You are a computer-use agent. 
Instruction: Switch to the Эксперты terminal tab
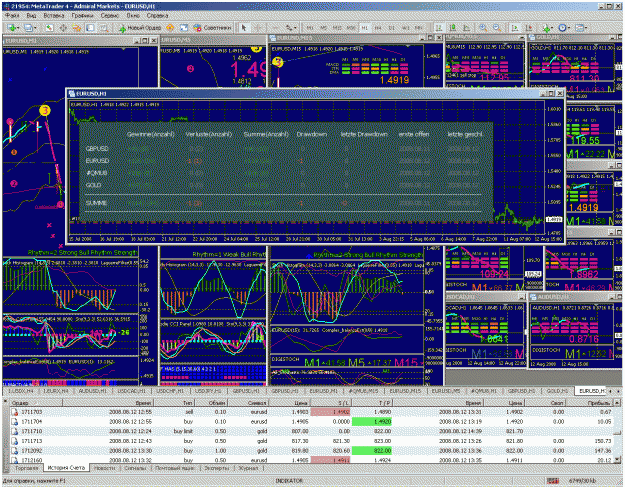217,468
